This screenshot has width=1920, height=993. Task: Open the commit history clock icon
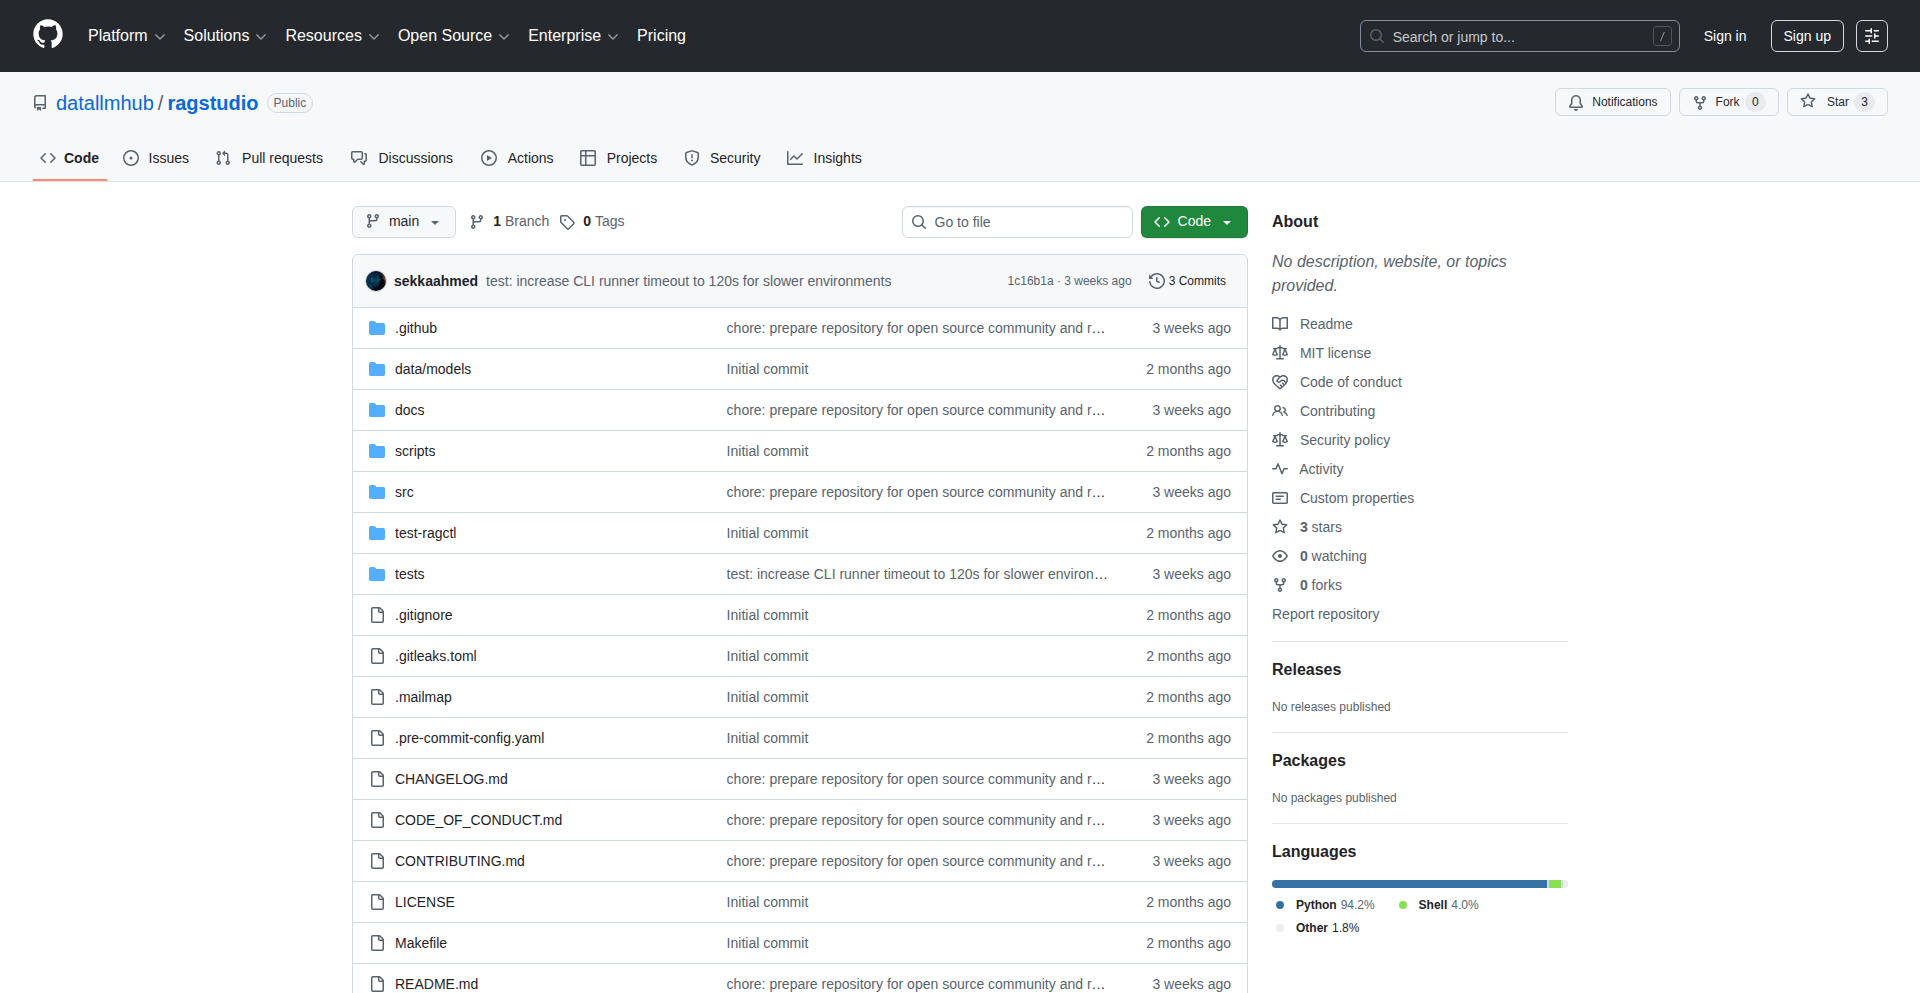[x=1157, y=281]
